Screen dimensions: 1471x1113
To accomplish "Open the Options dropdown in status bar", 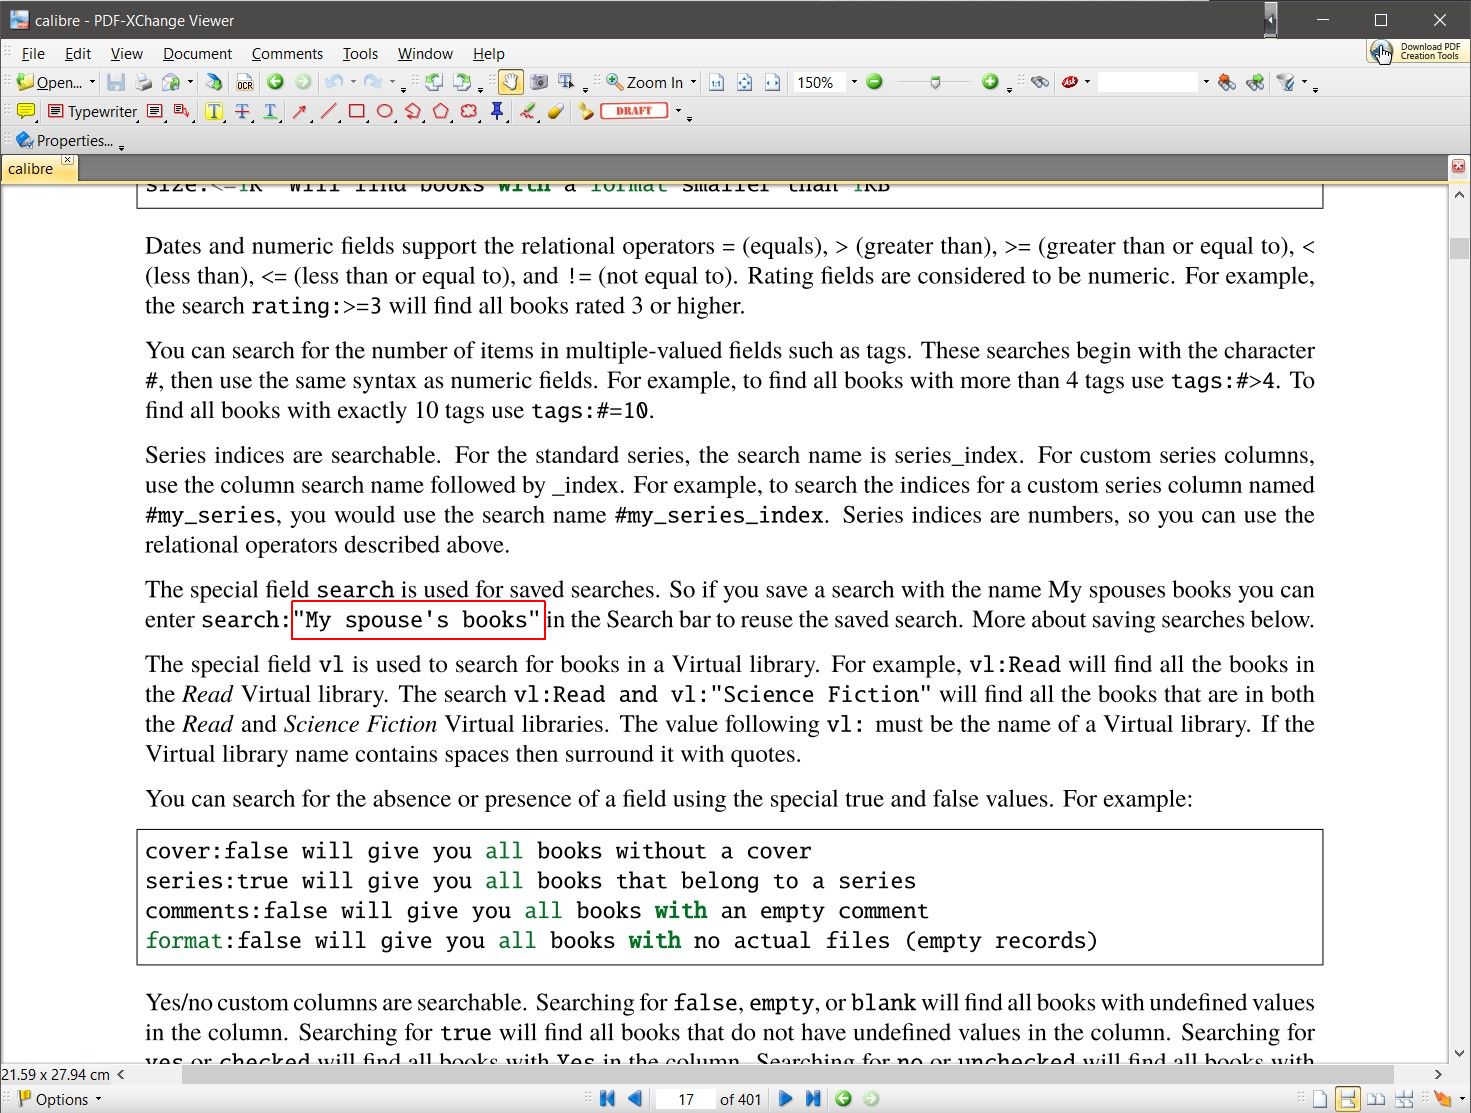I will [x=60, y=1099].
